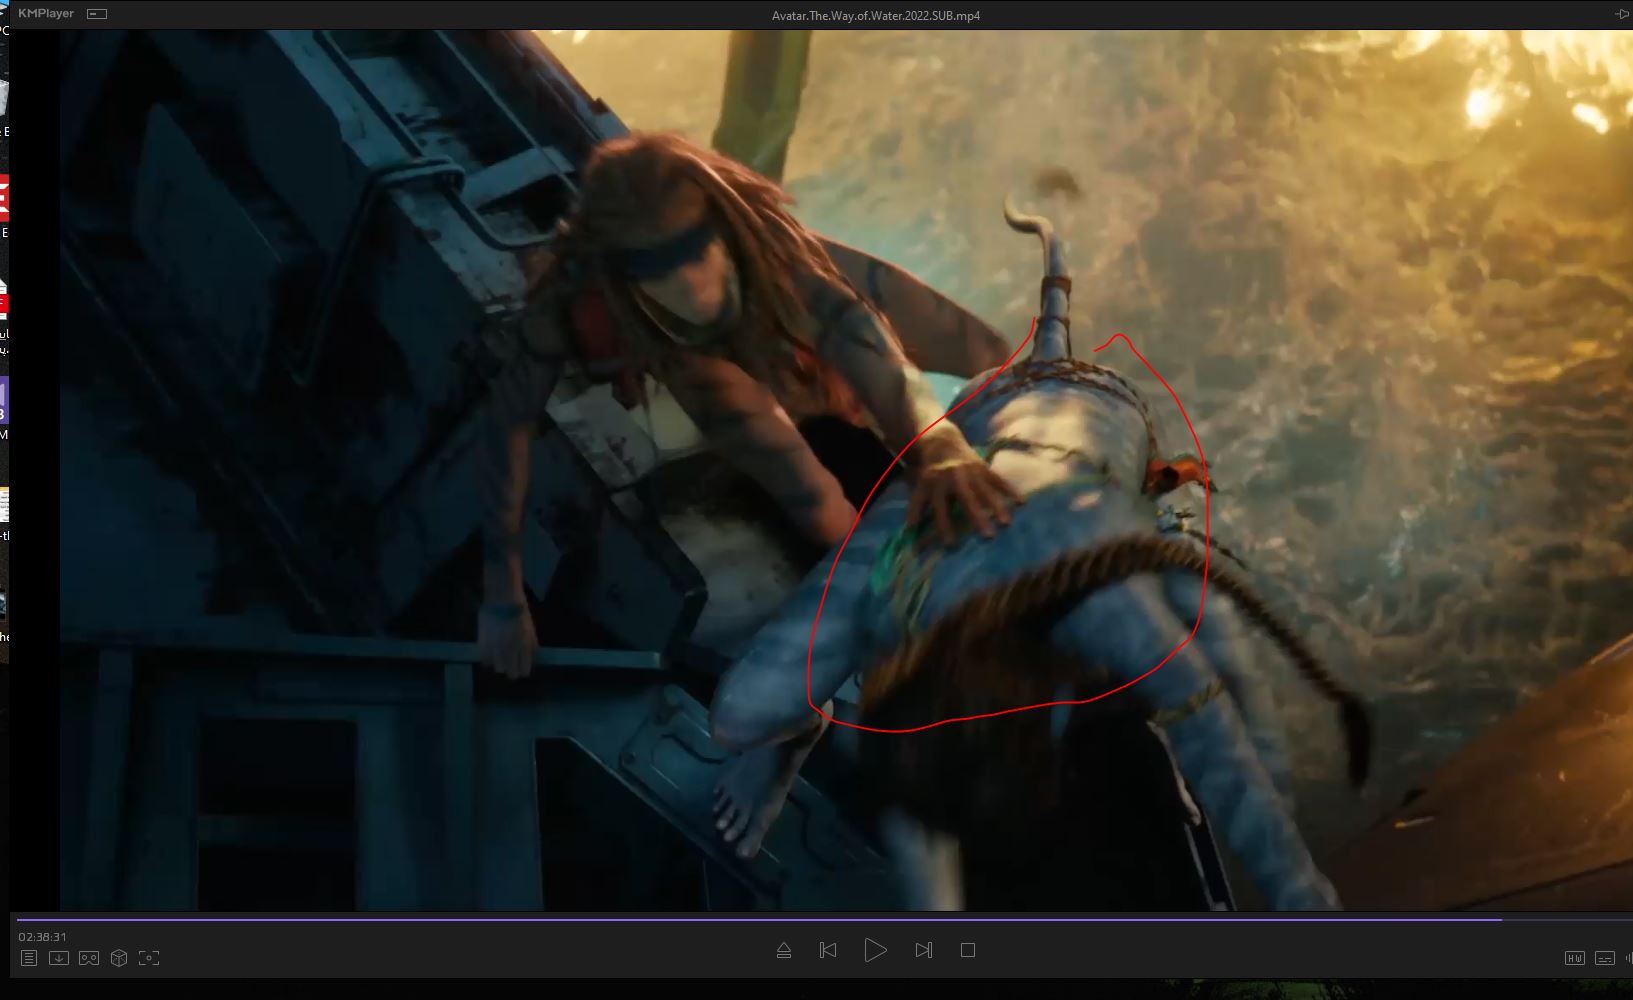
Task: Click the compact mode icon beside KMPlayer
Action: click(97, 14)
